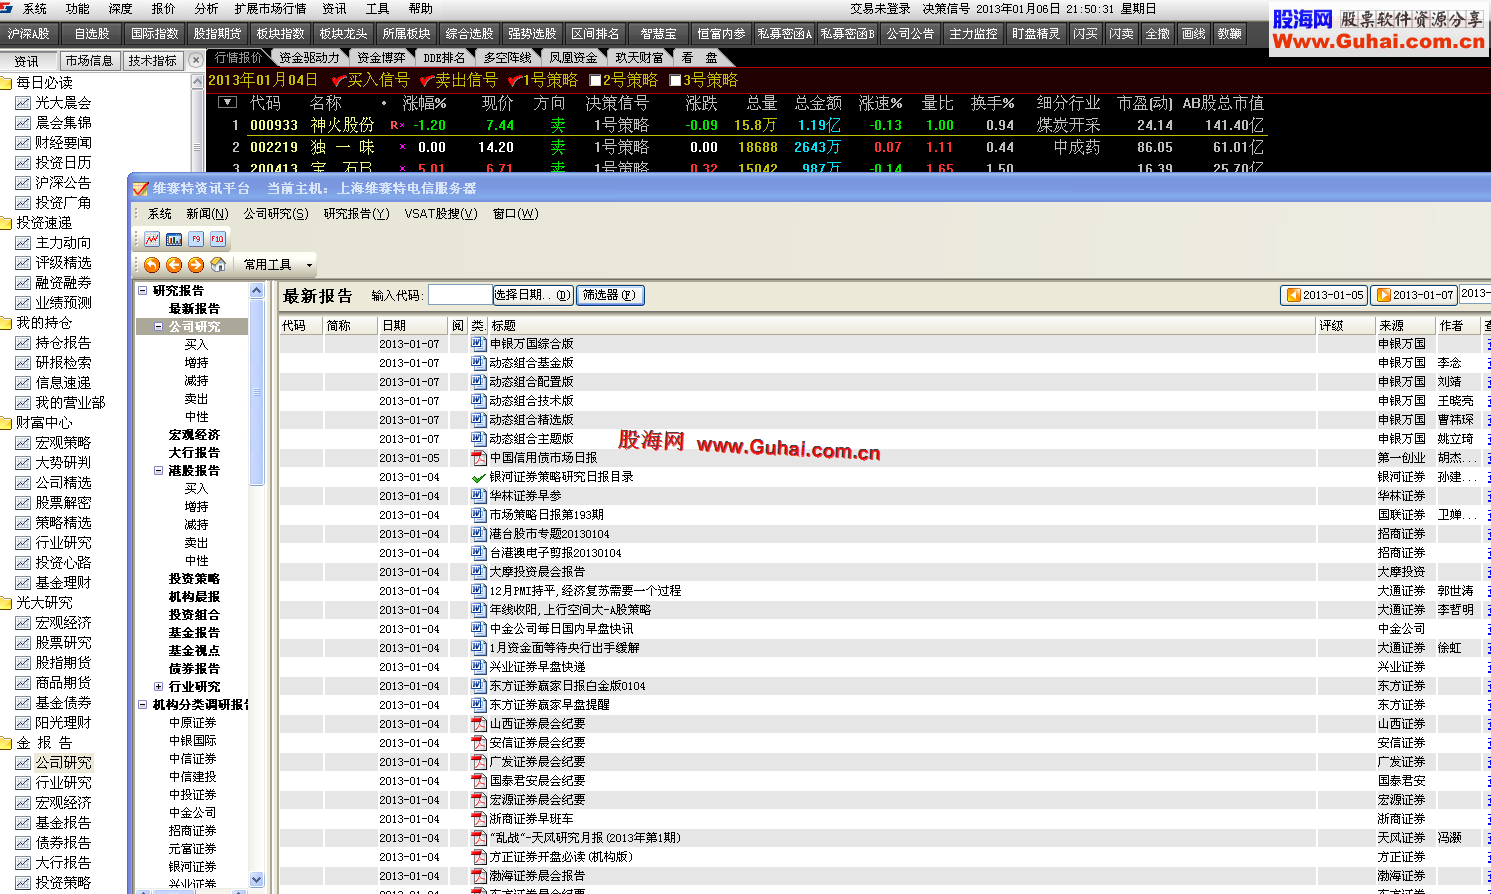Click the 2013-01-07 next date button
Screen dimensions: 1491x894
[1414, 295]
